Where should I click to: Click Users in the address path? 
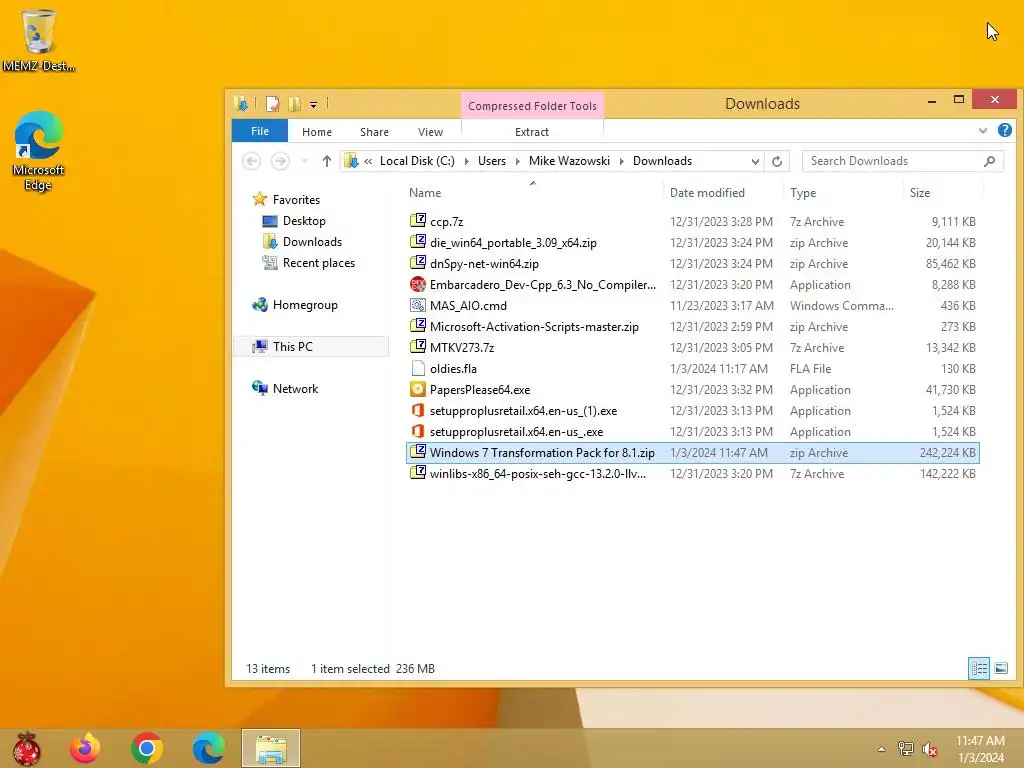click(x=492, y=161)
